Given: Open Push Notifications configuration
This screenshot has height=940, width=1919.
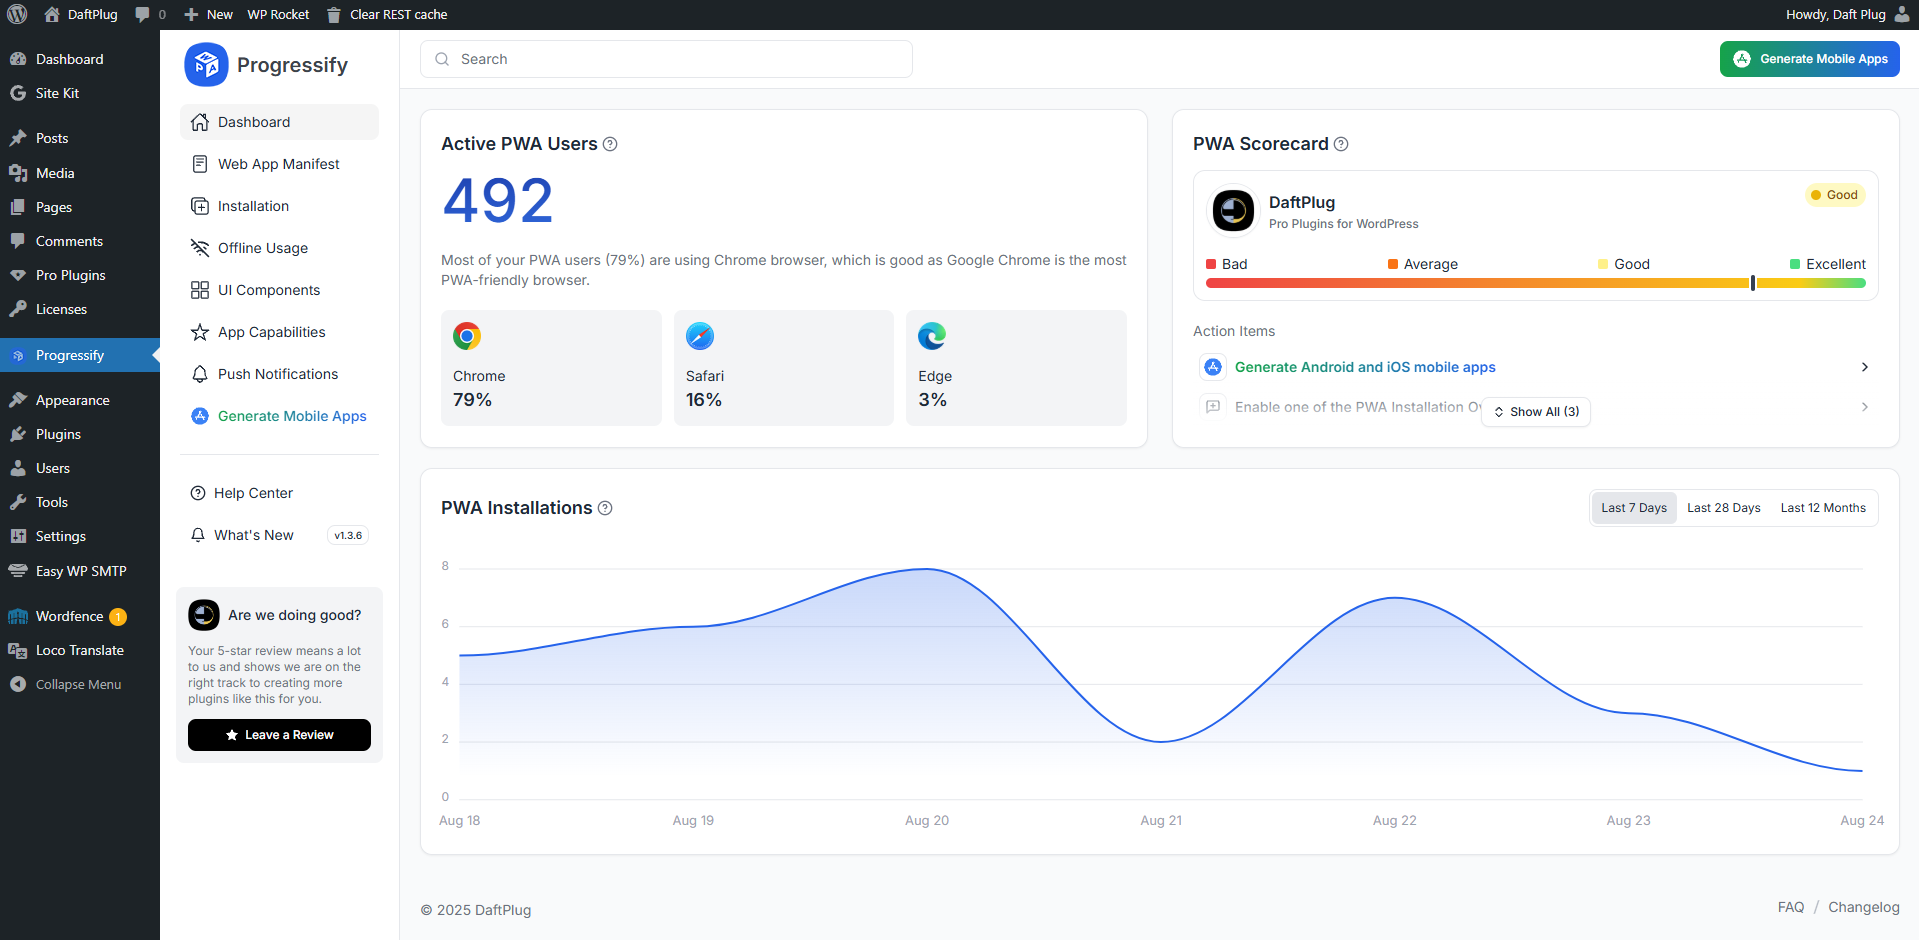Looking at the screenshot, I should point(277,374).
